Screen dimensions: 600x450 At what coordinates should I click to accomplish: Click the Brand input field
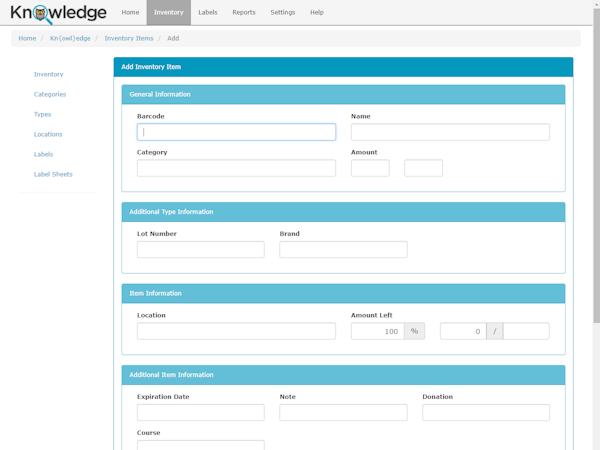point(344,249)
